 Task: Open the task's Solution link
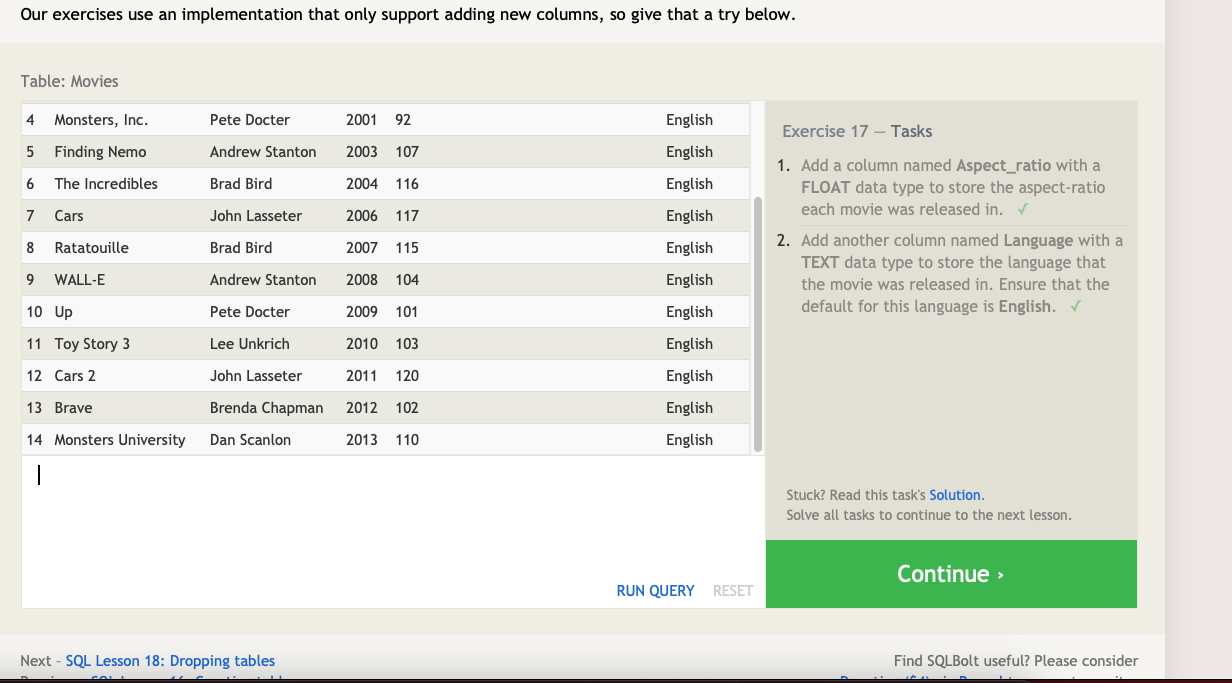(x=955, y=495)
